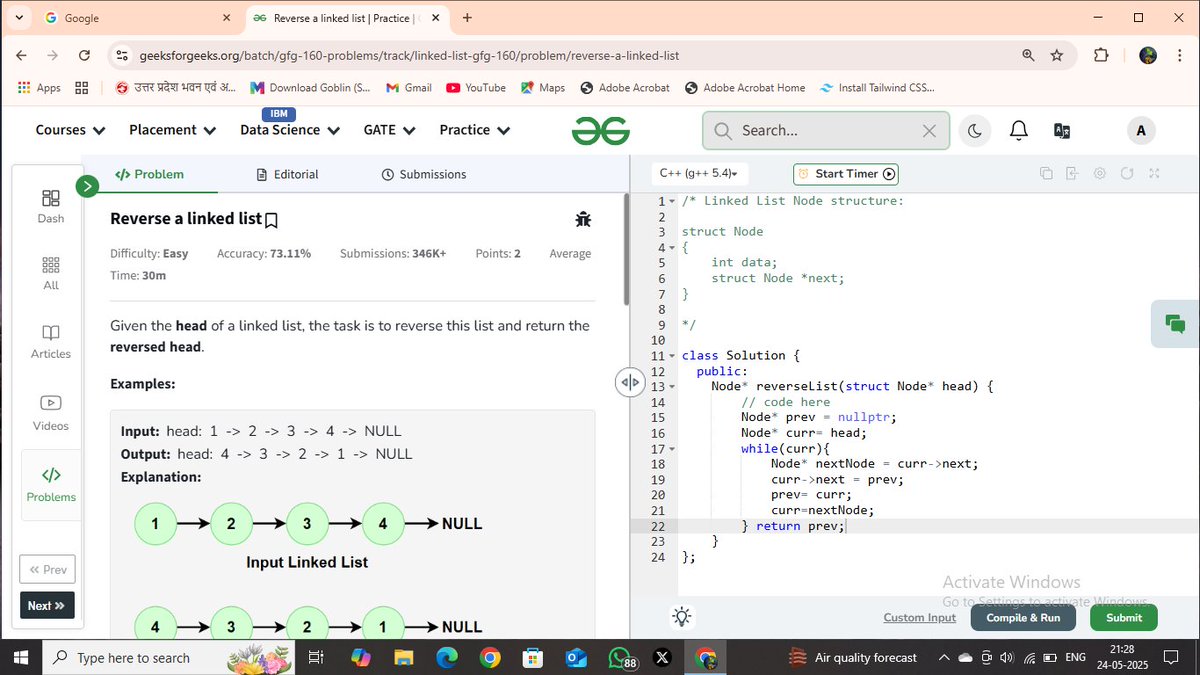Bookmark the Reverse a linked list problem

271,220
